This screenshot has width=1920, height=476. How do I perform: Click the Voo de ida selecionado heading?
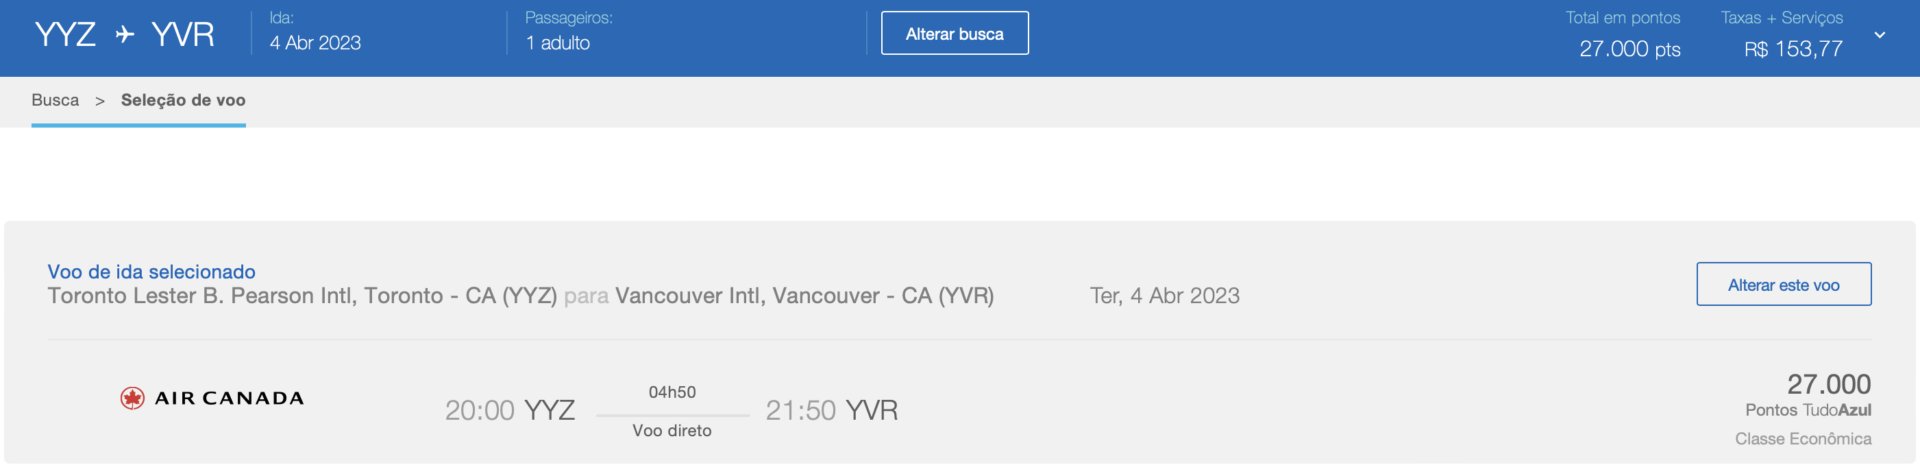pyautogui.click(x=151, y=272)
